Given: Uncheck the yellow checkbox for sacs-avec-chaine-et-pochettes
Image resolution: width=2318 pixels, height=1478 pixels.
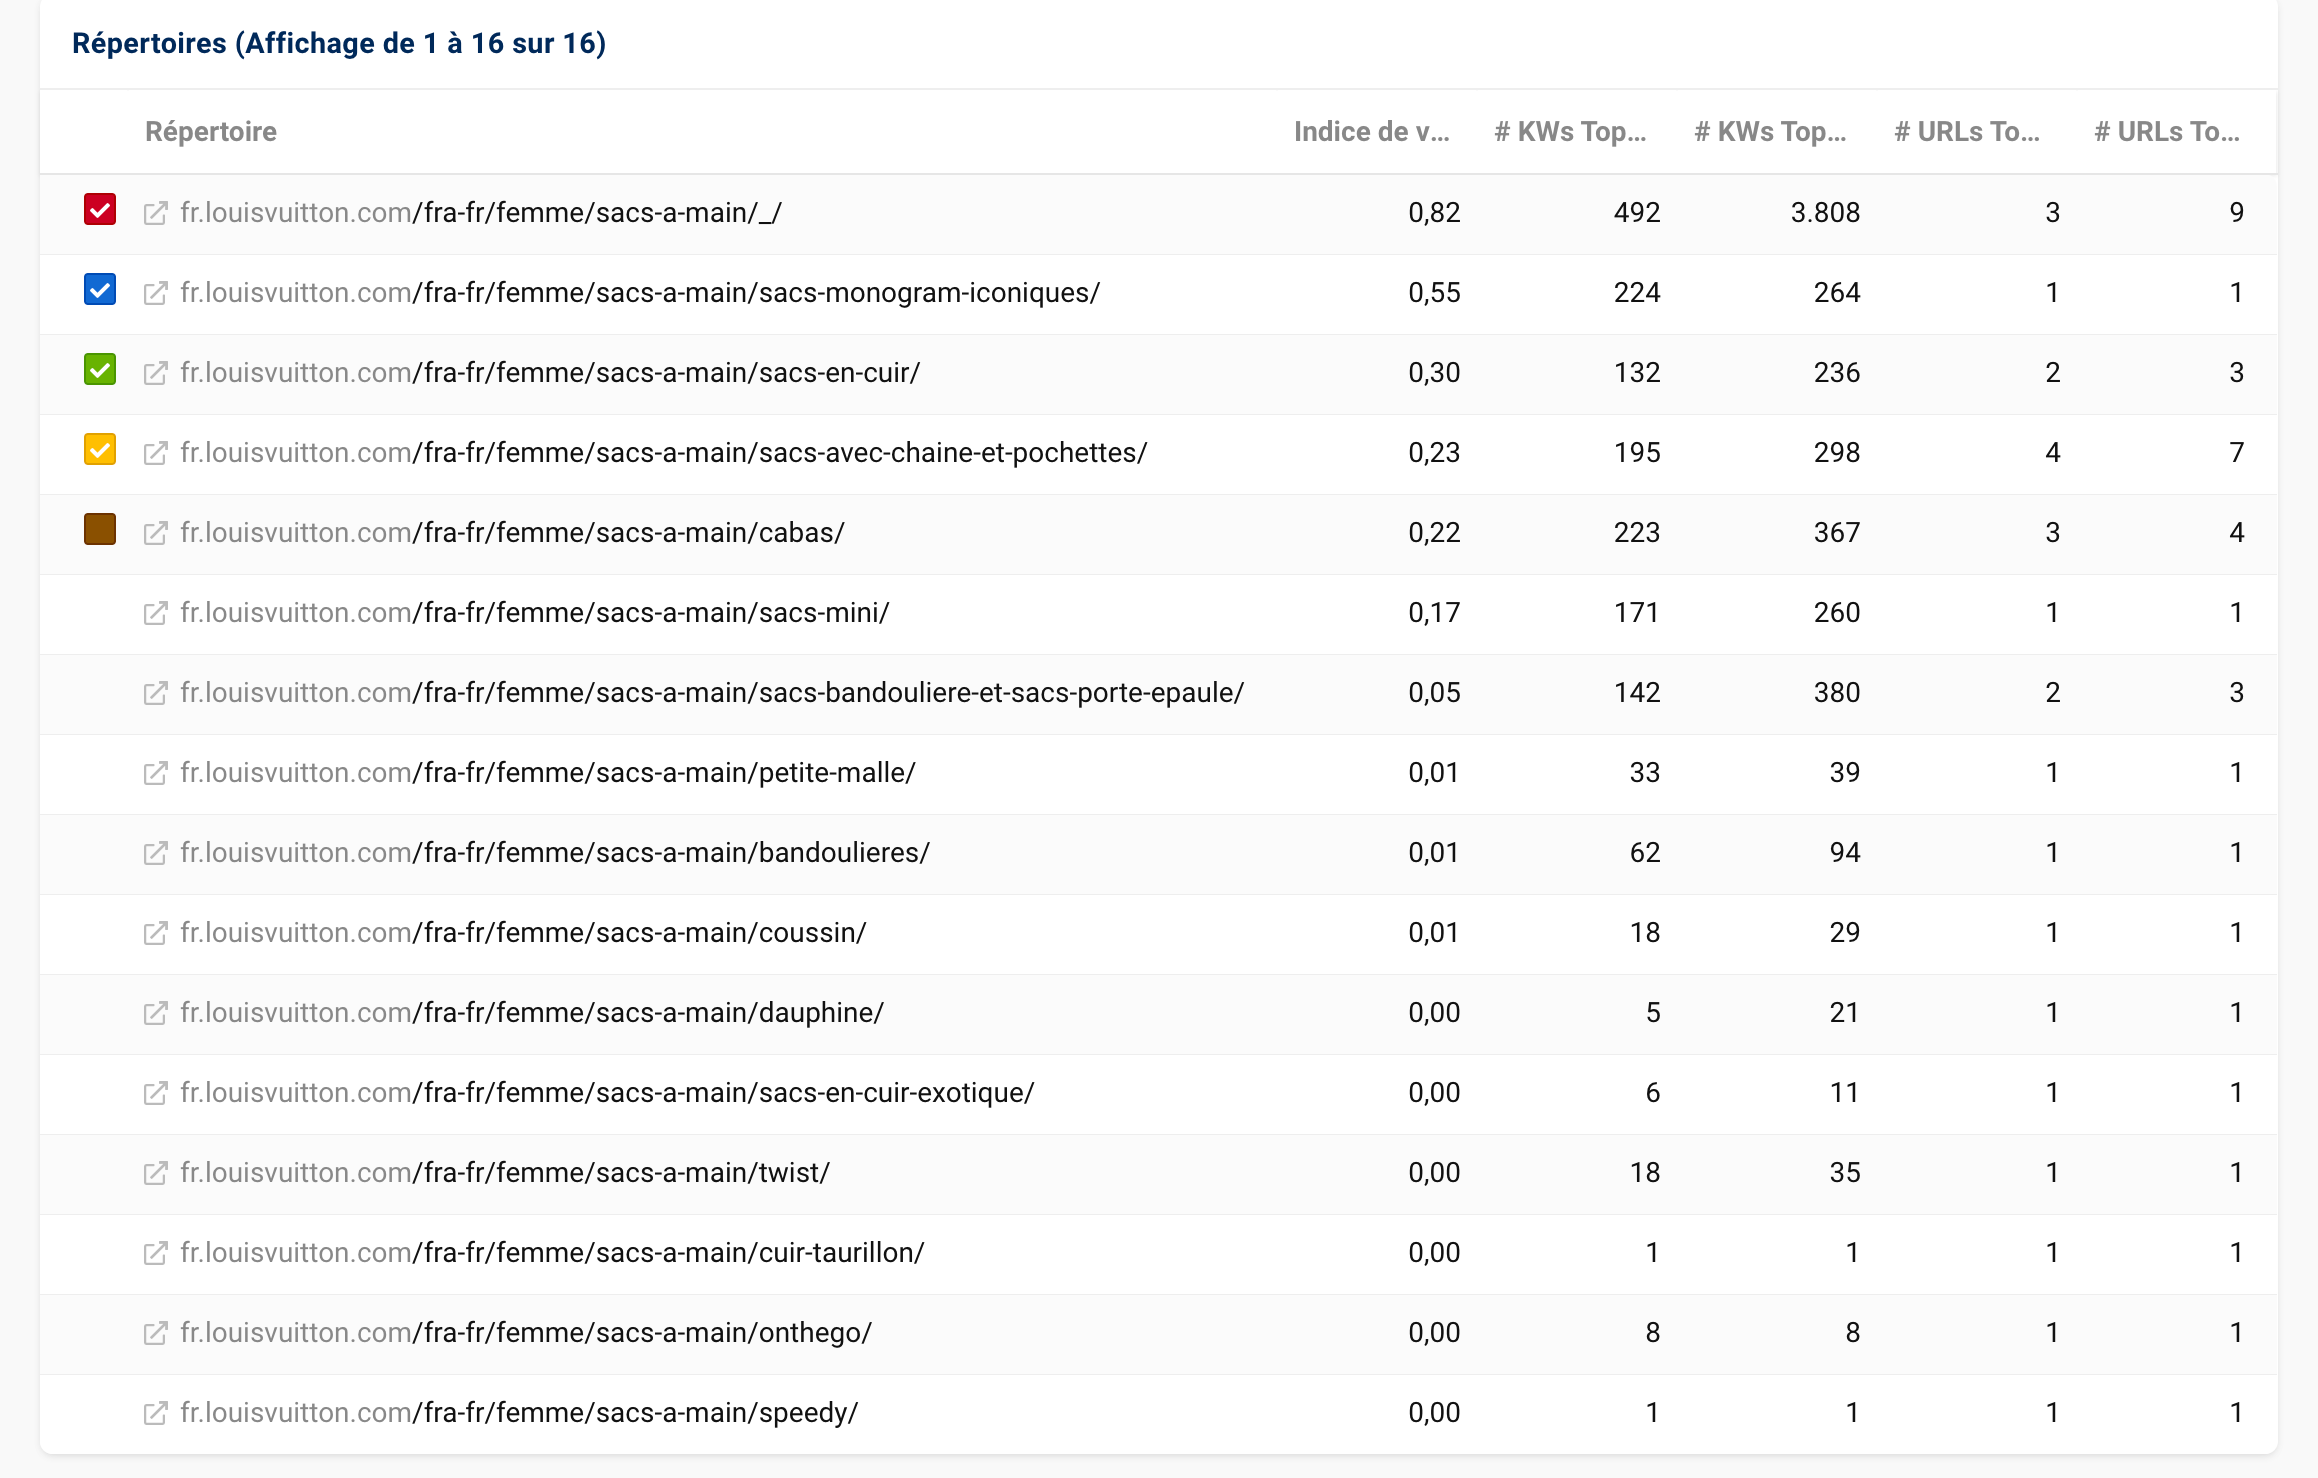Looking at the screenshot, I should click(x=100, y=450).
